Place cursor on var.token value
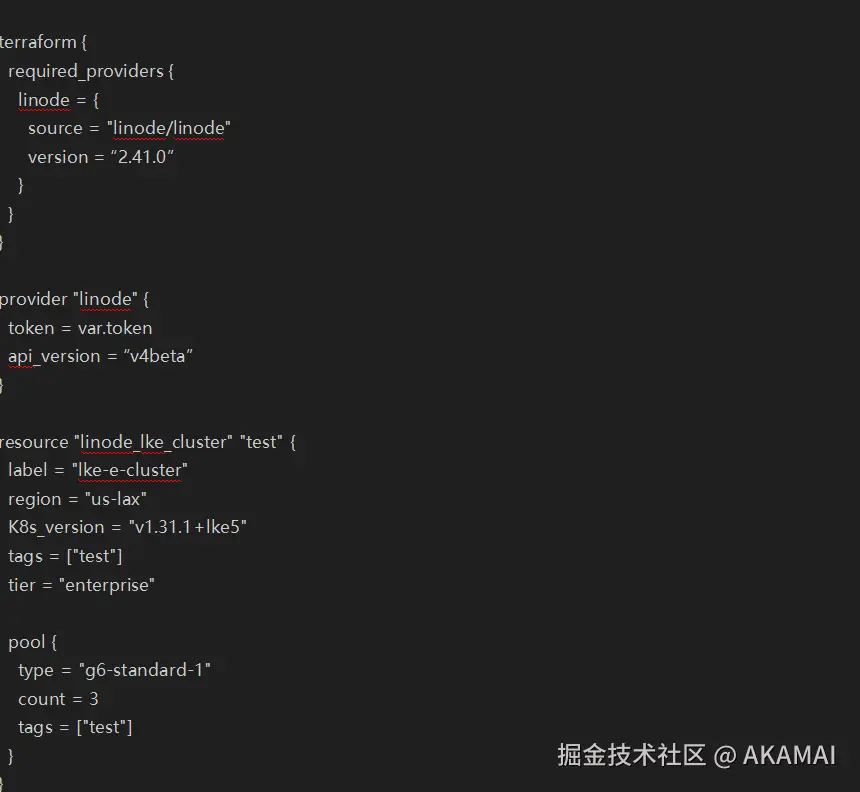Viewport: 860px width, 792px height. (115, 328)
